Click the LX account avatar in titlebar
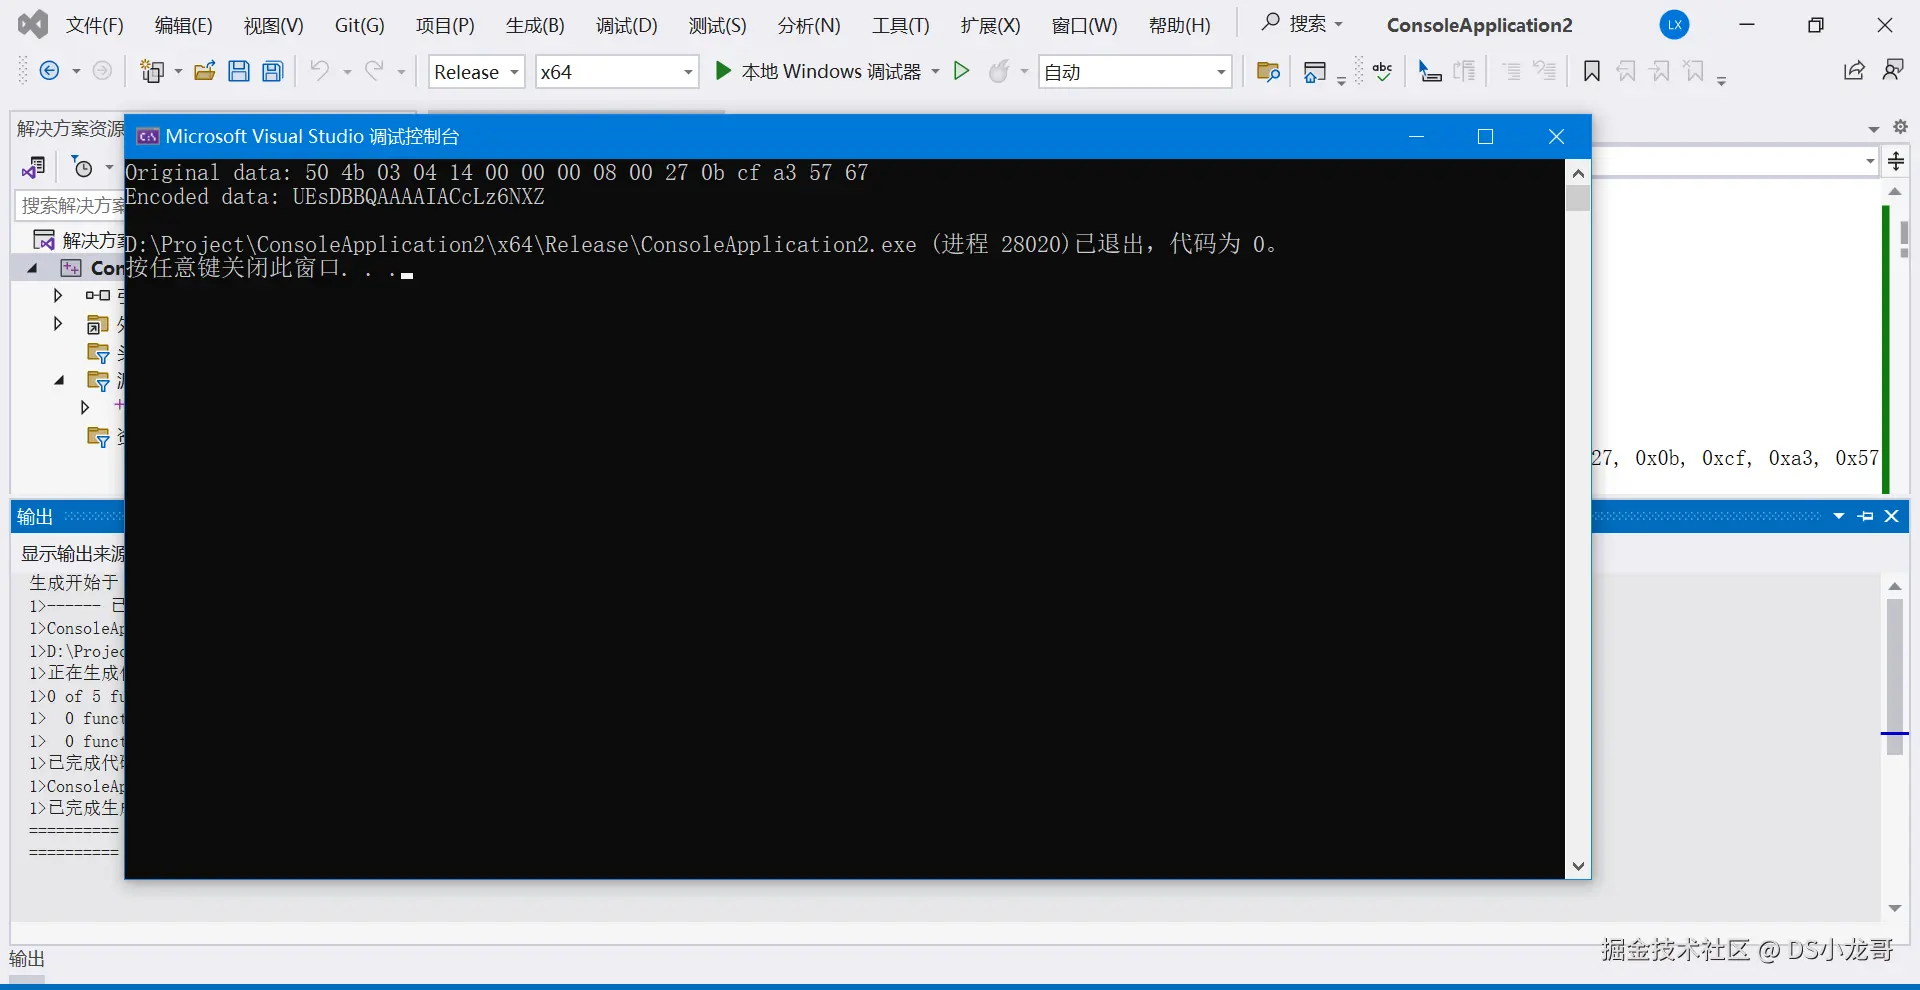Image resolution: width=1920 pixels, height=990 pixels. (1676, 25)
